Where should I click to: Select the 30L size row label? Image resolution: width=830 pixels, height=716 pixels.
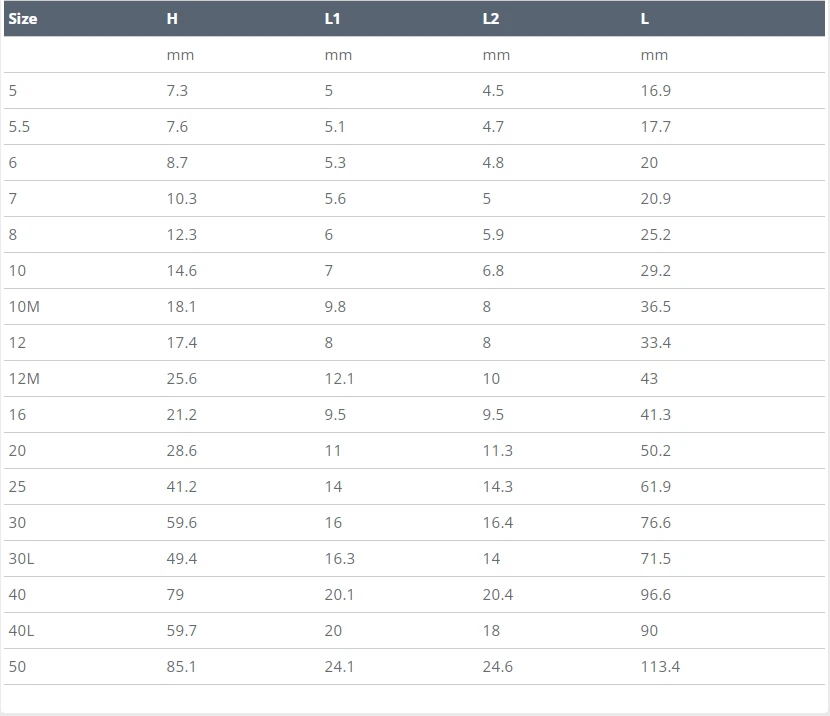point(21,559)
